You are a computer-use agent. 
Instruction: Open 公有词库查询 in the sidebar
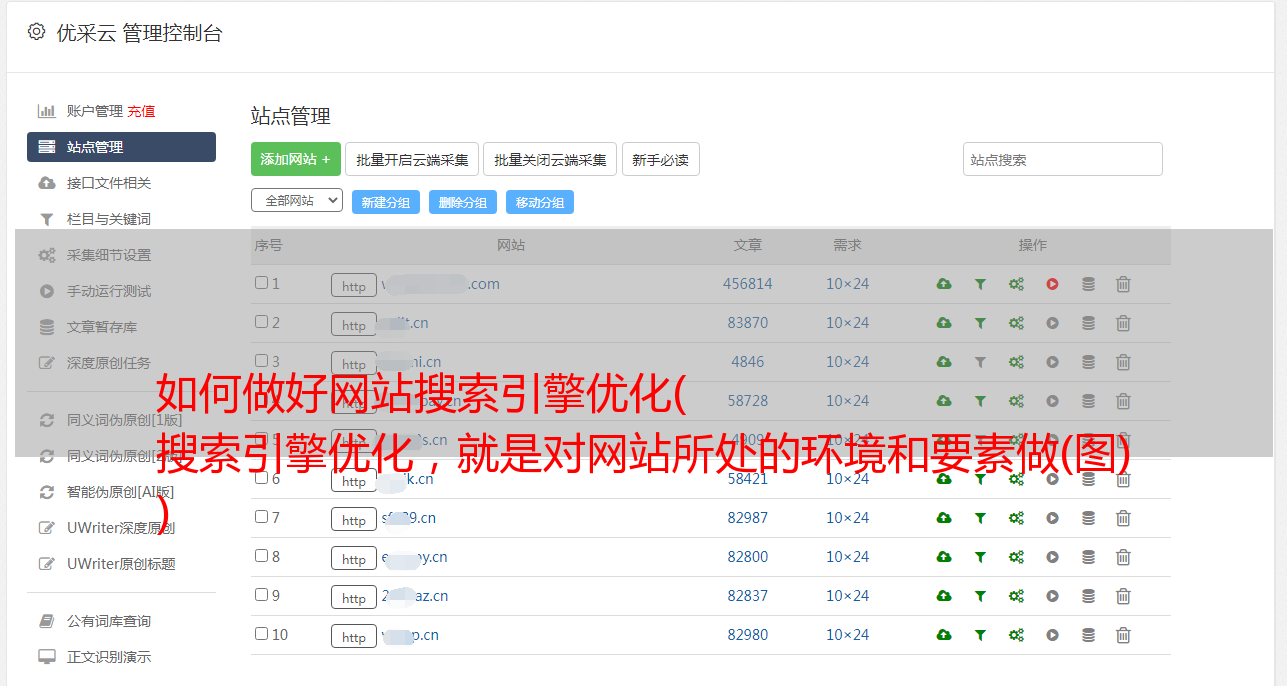[109, 622]
